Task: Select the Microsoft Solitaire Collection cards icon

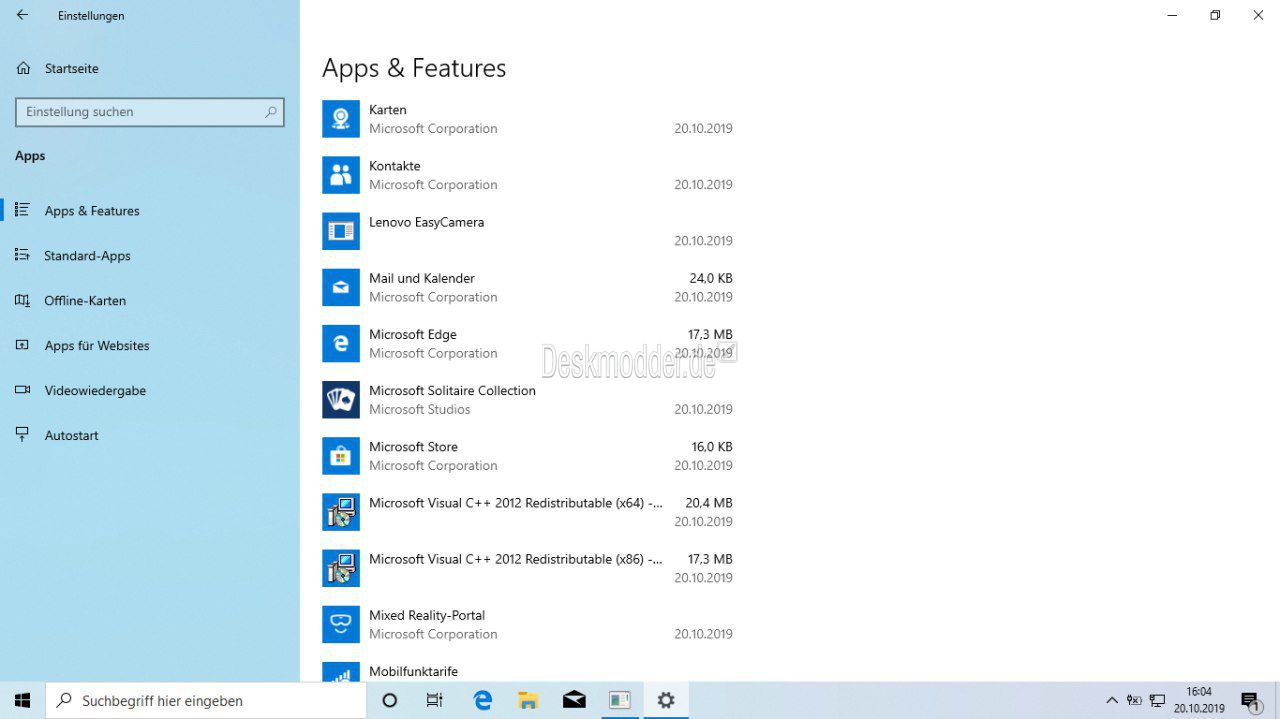Action: pyautogui.click(x=341, y=399)
